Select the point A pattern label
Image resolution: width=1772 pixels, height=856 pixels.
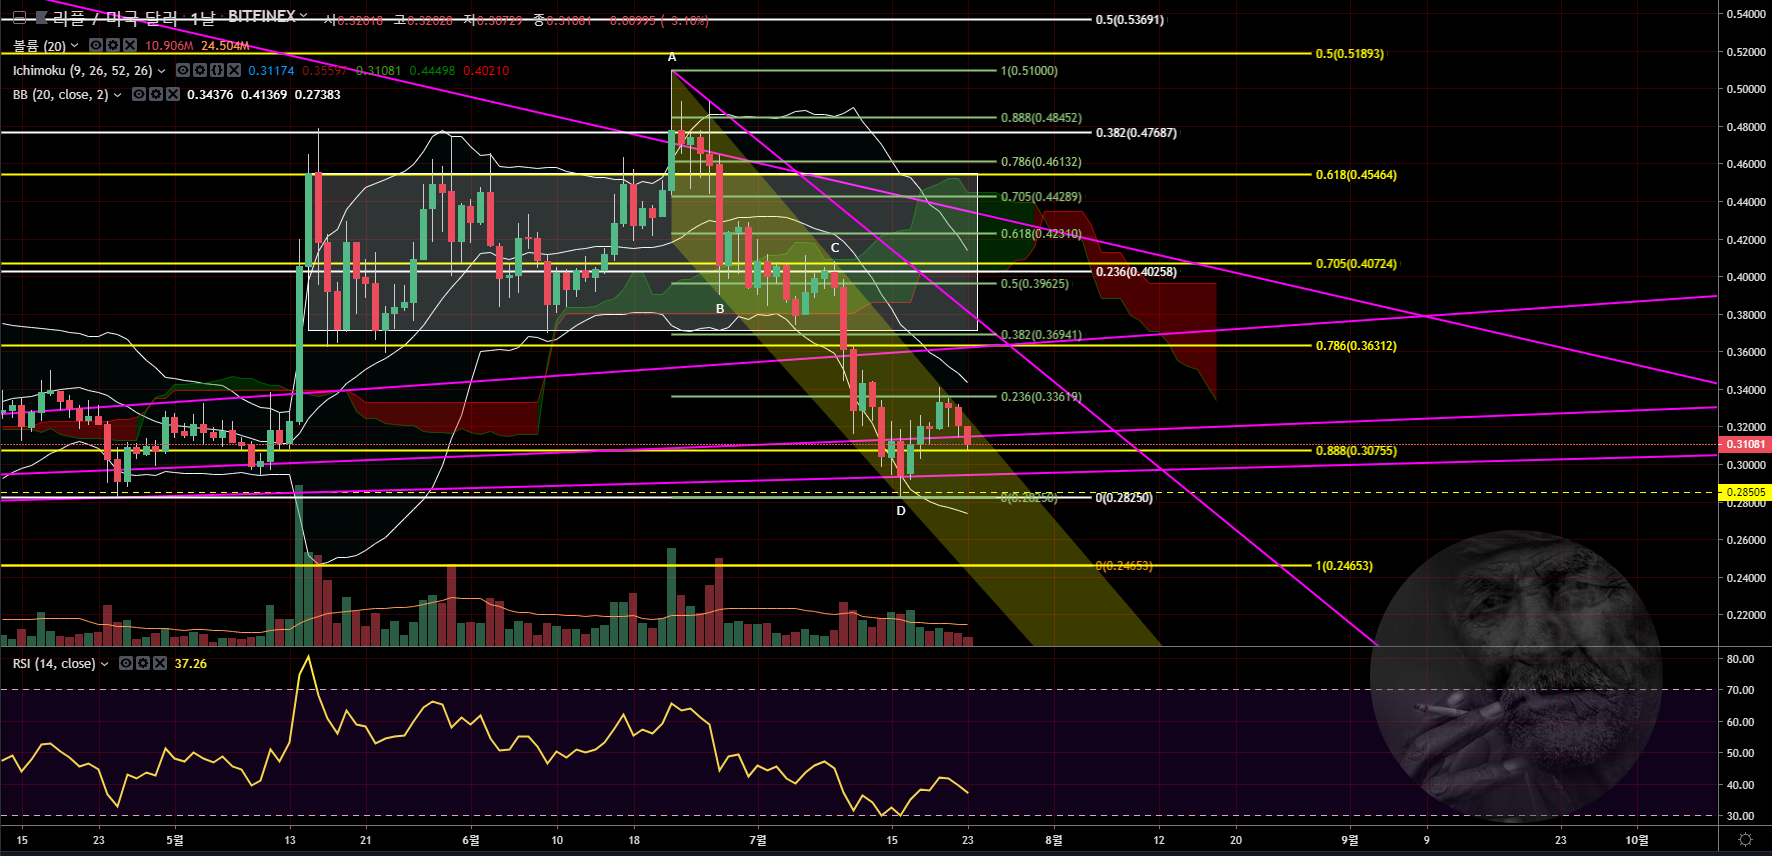(672, 57)
